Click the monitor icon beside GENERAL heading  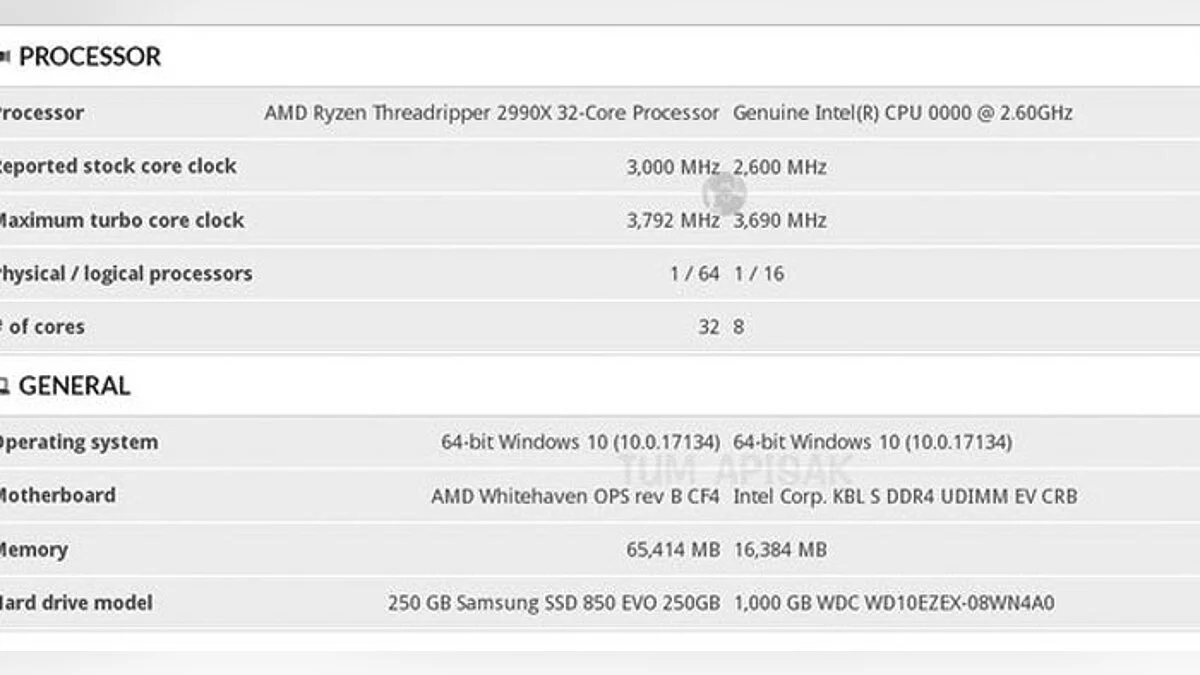[x=5, y=386]
